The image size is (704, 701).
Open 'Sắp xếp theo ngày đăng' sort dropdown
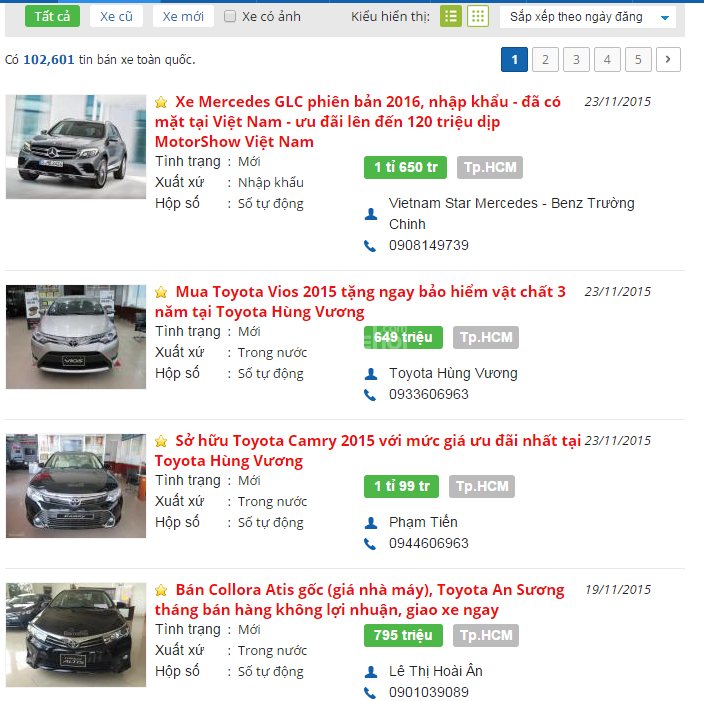(588, 17)
